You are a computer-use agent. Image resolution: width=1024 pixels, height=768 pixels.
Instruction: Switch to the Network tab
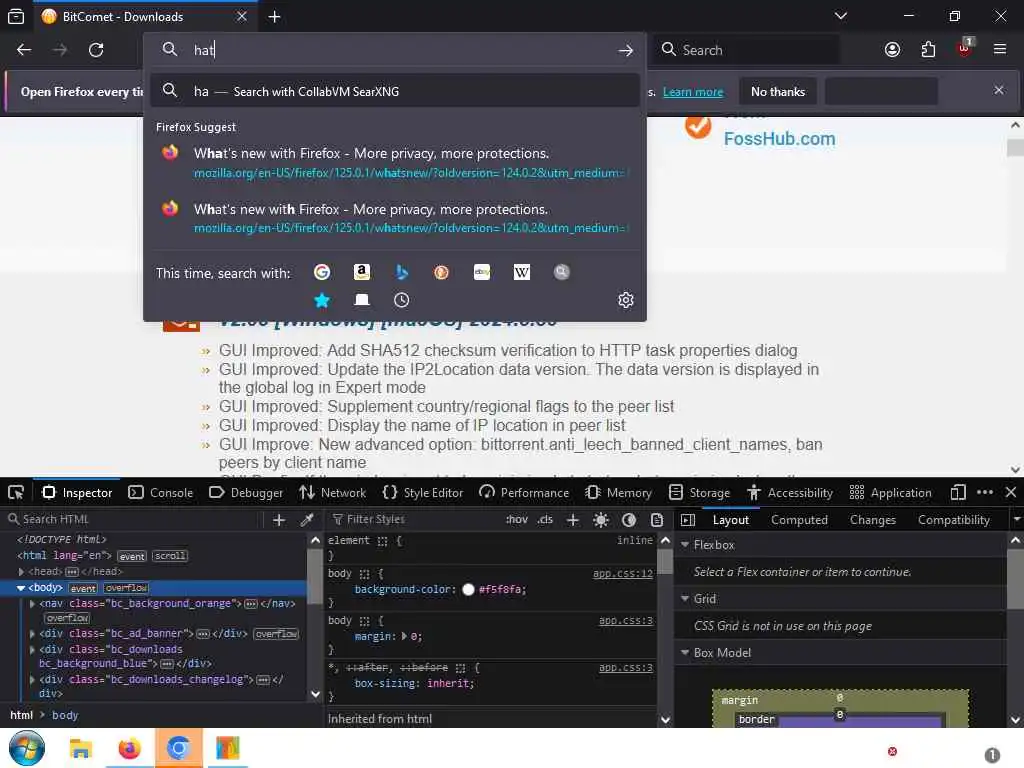[332, 492]
